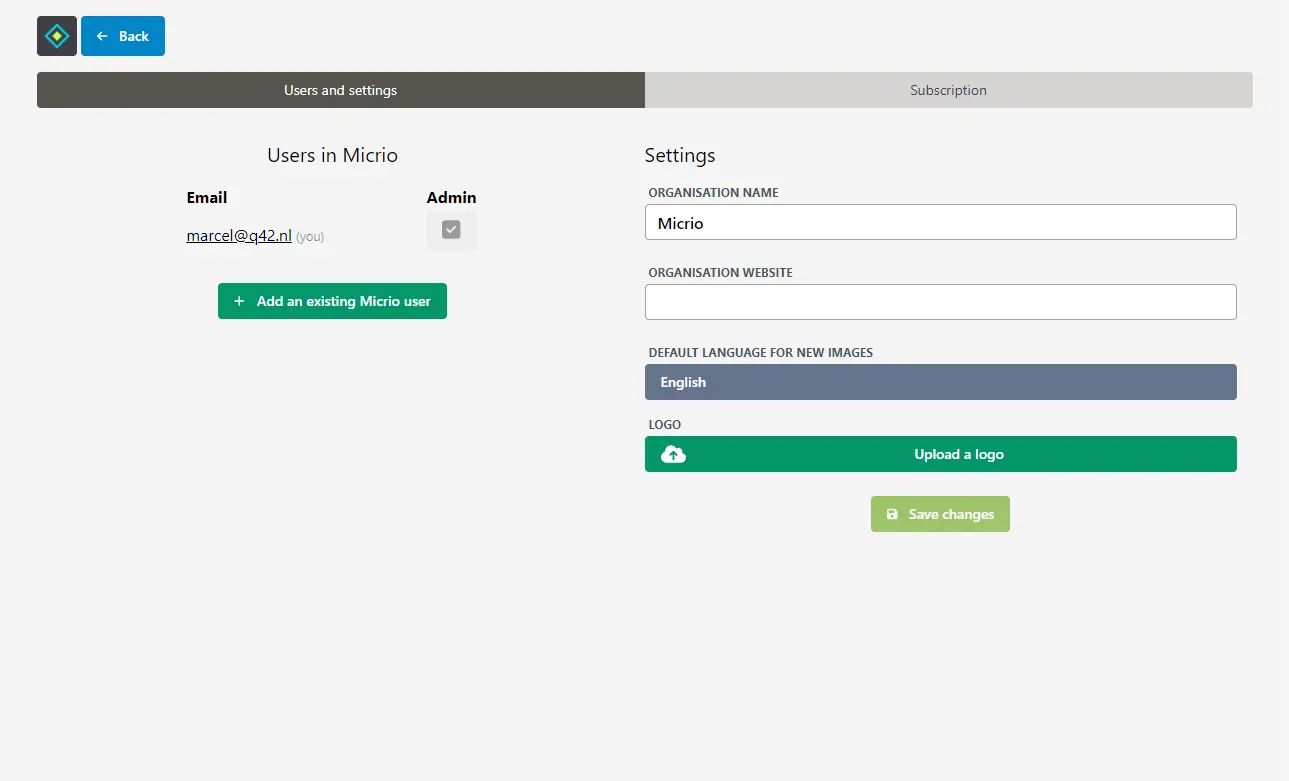
Task: Click the Organisation Website input field
Action: tap(940, 302)
